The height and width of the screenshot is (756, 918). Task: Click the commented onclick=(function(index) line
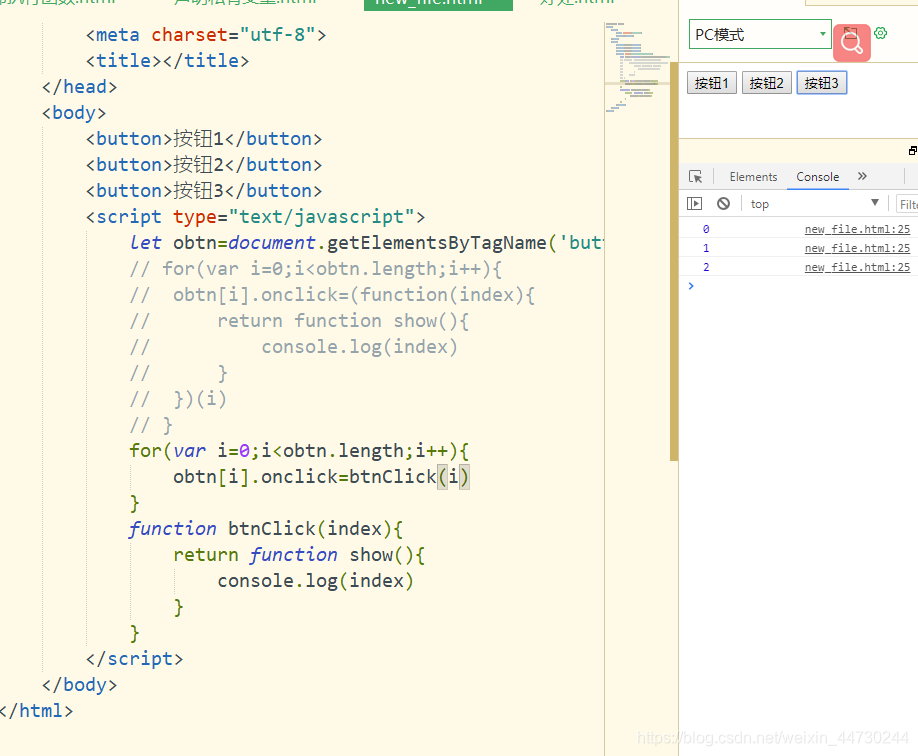(x=333, y=295)
